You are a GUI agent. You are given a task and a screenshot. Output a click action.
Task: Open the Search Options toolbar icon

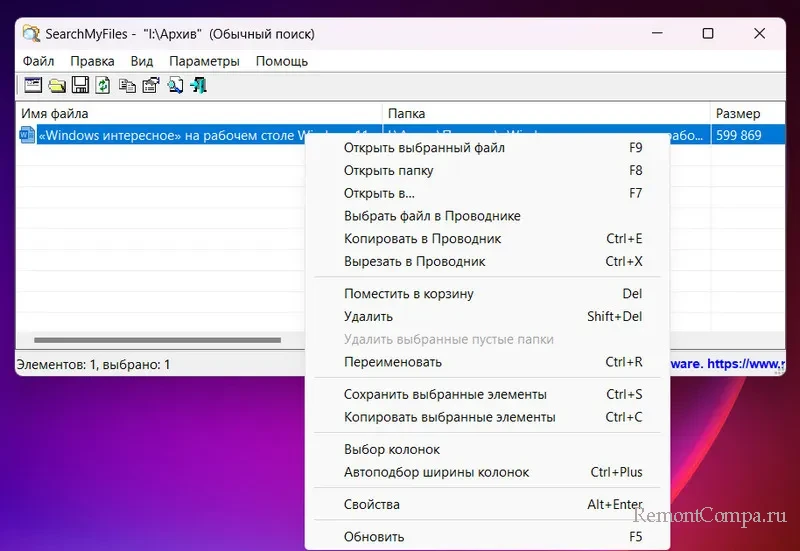32,85
